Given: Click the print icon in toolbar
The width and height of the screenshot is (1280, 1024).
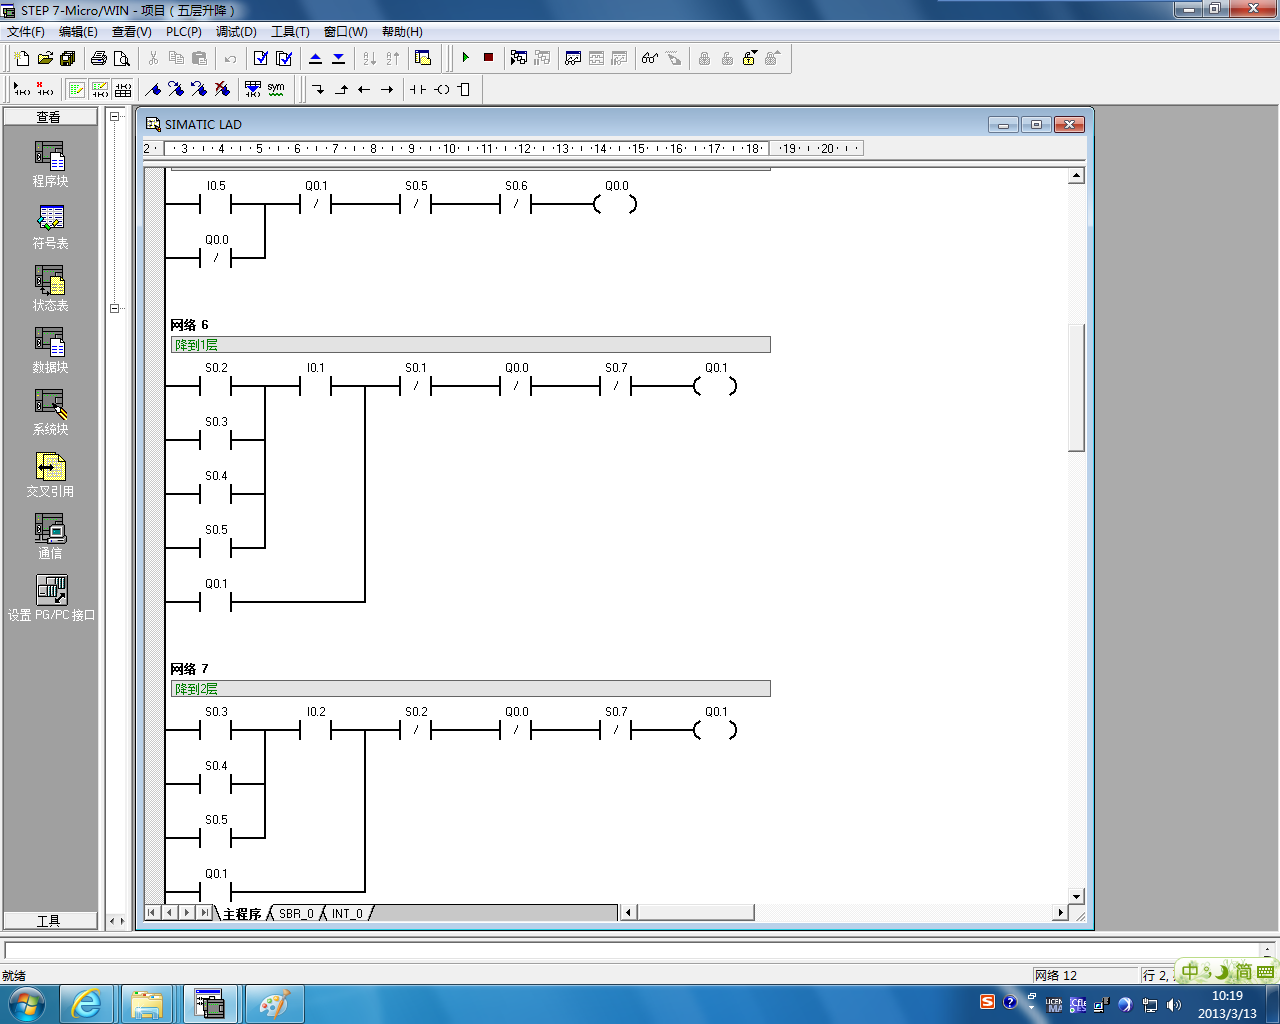Looking at the screenshot, I should [x=99, y=58].
